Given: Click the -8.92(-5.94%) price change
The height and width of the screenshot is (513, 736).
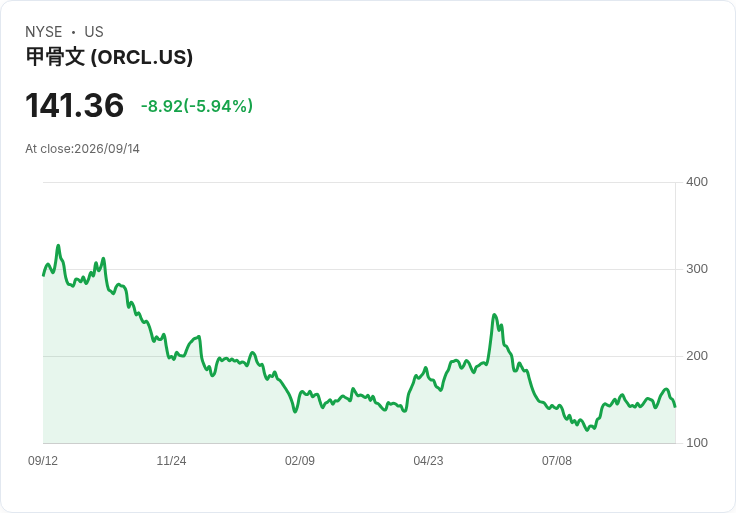Looking at the screenshot, I should [x=197, y=106].
